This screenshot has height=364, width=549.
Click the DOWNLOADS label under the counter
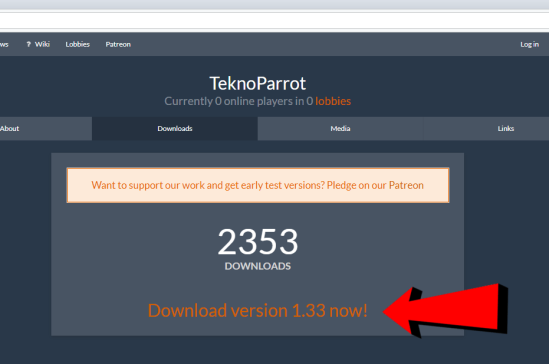click(x=258, y=266)
